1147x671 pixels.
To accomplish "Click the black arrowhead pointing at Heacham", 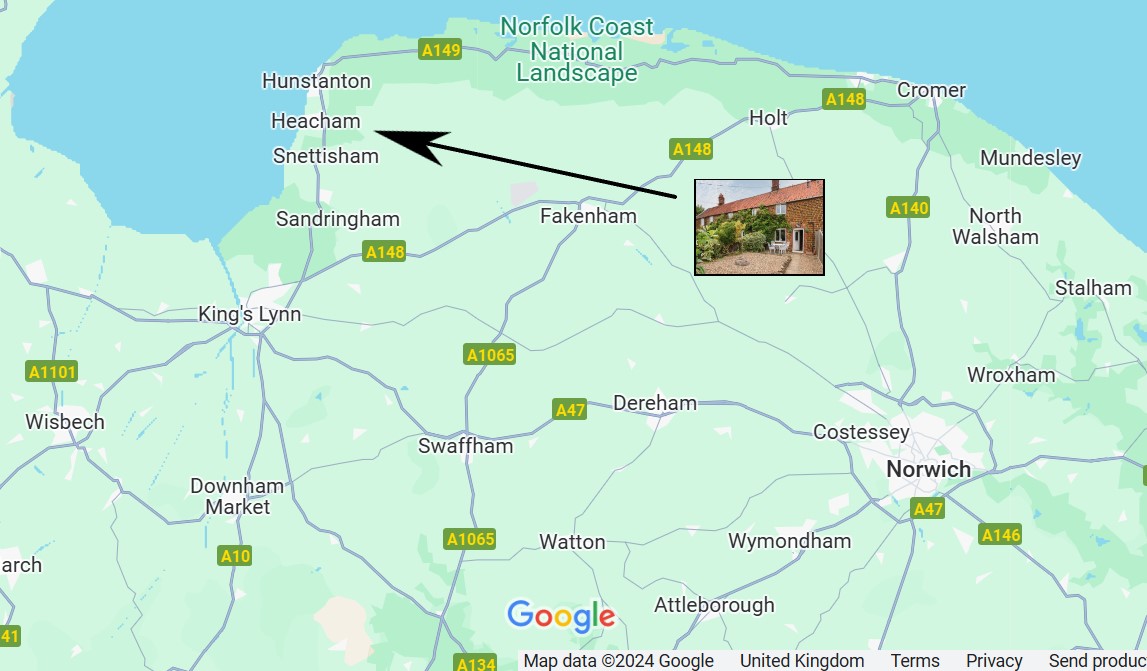I will 413,144.
